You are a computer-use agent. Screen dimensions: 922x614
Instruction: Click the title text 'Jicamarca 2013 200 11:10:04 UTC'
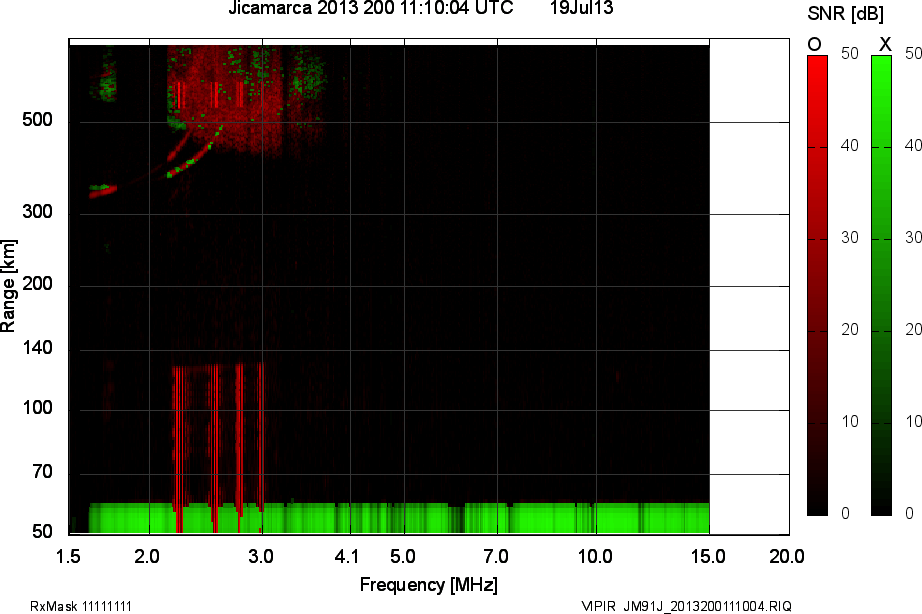click(370, 8)
